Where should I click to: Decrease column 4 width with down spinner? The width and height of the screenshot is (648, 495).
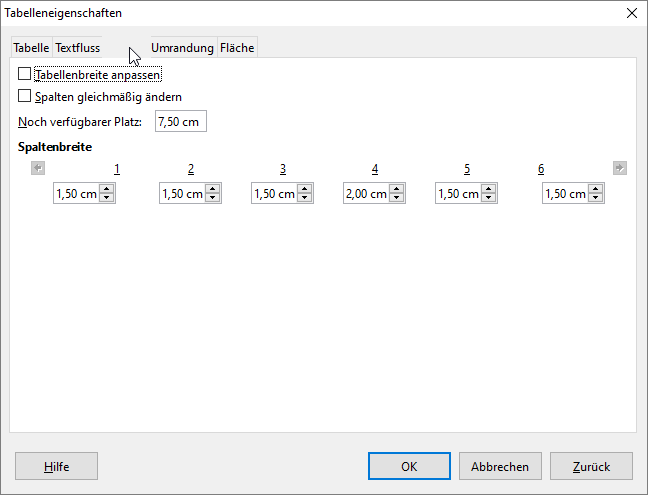point(397,198)
